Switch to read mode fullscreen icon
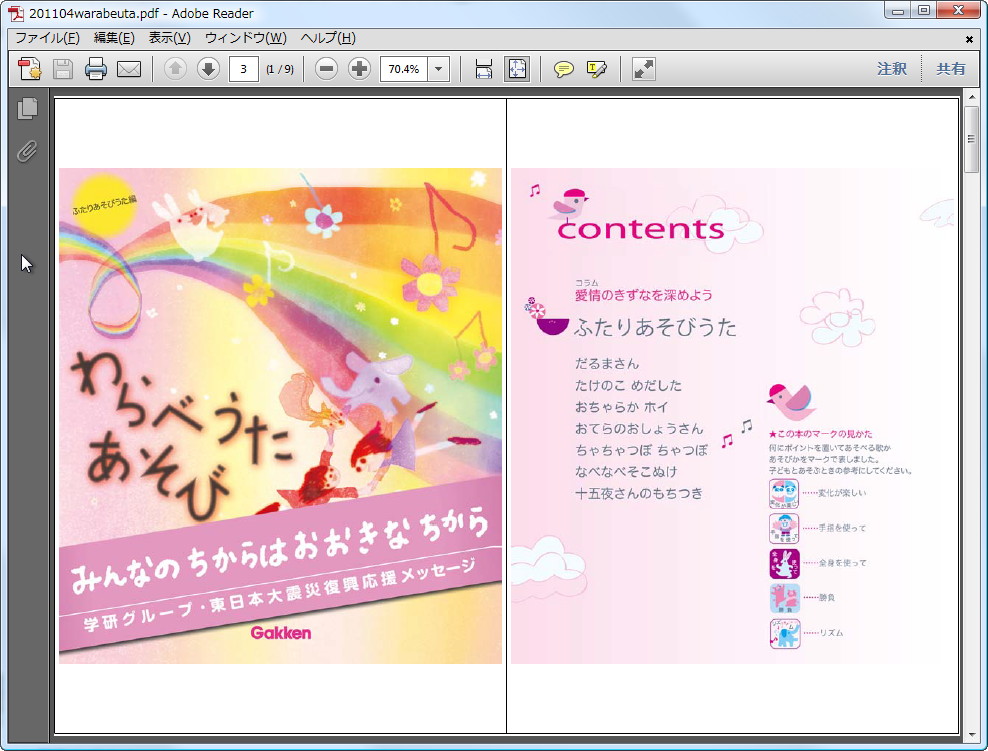This screenshot has height=751, width=988. click(644, 69)
